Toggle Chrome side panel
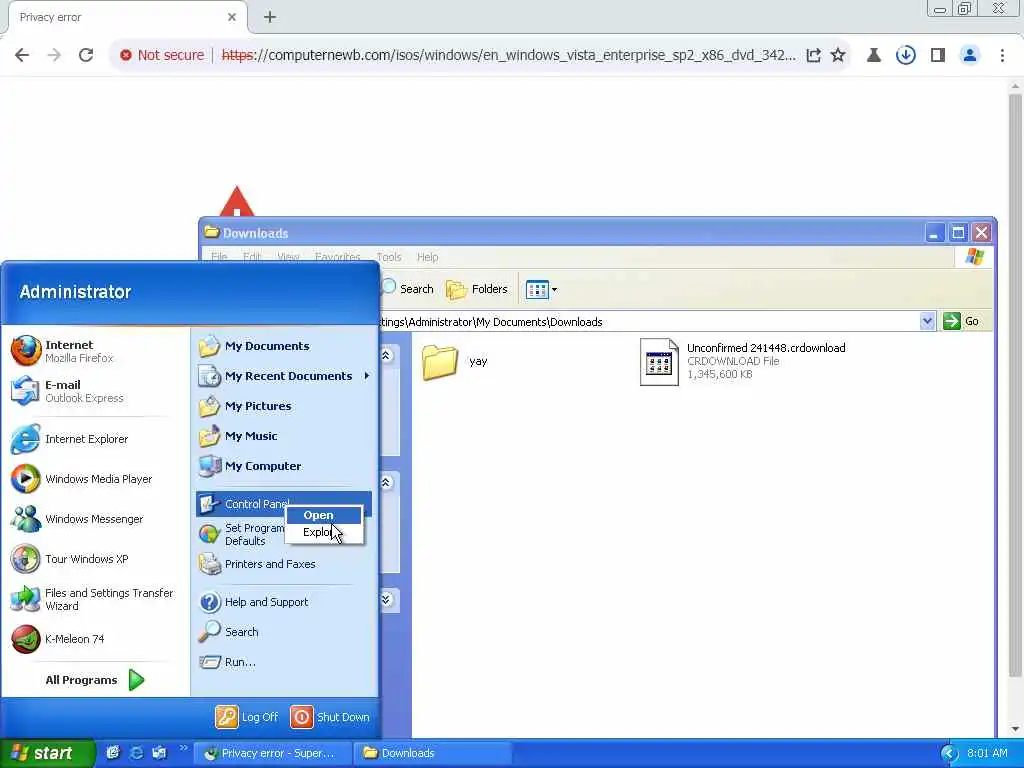This screenshot has width=1024, height=768. pyautogui.click(x=938, y=55)
